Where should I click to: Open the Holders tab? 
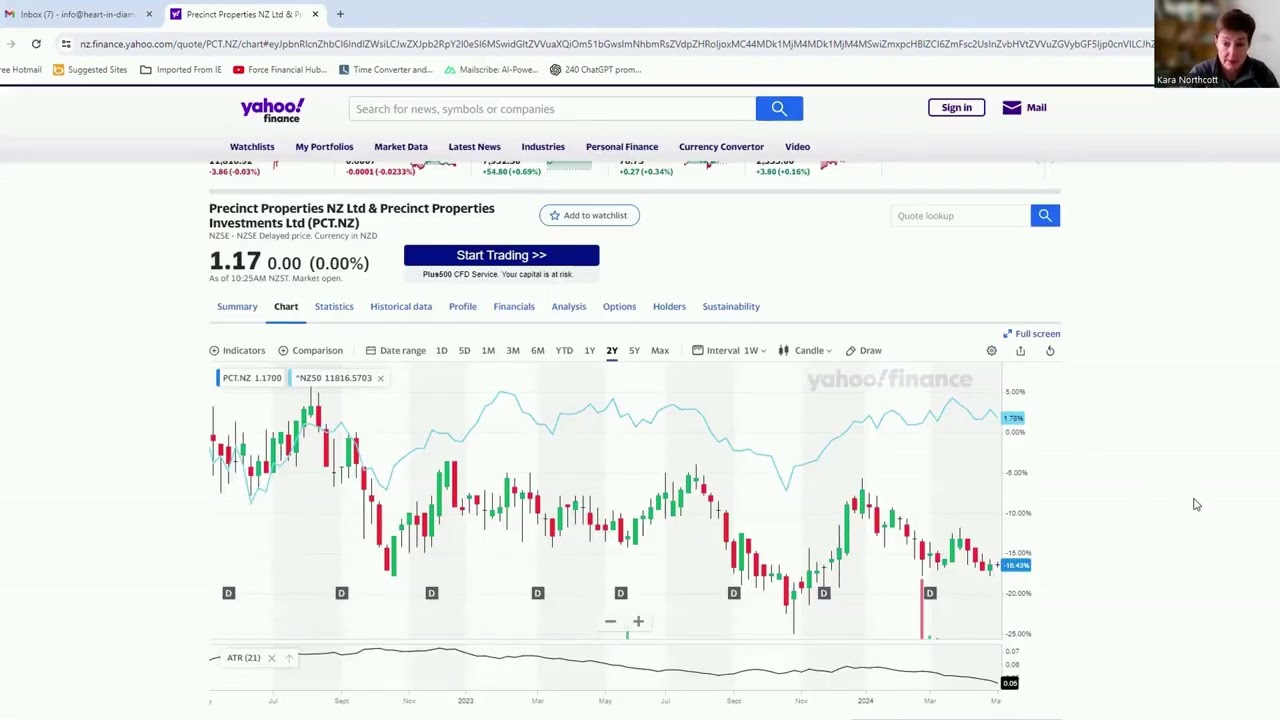coord(669,307)
